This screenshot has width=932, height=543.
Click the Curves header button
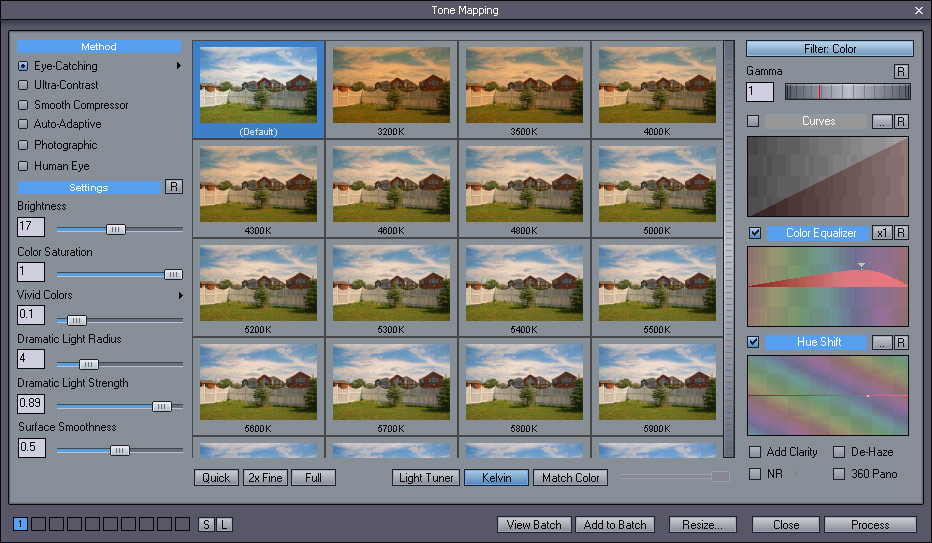click(818, 121)
